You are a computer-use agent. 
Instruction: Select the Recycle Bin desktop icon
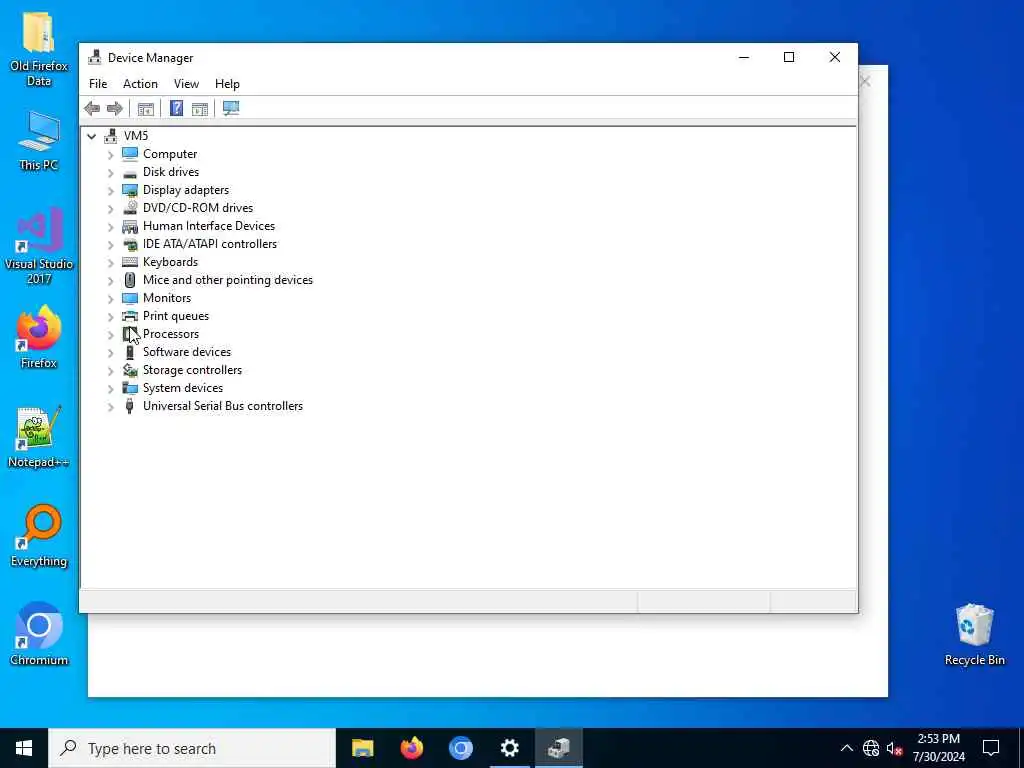tap(974, 635)
